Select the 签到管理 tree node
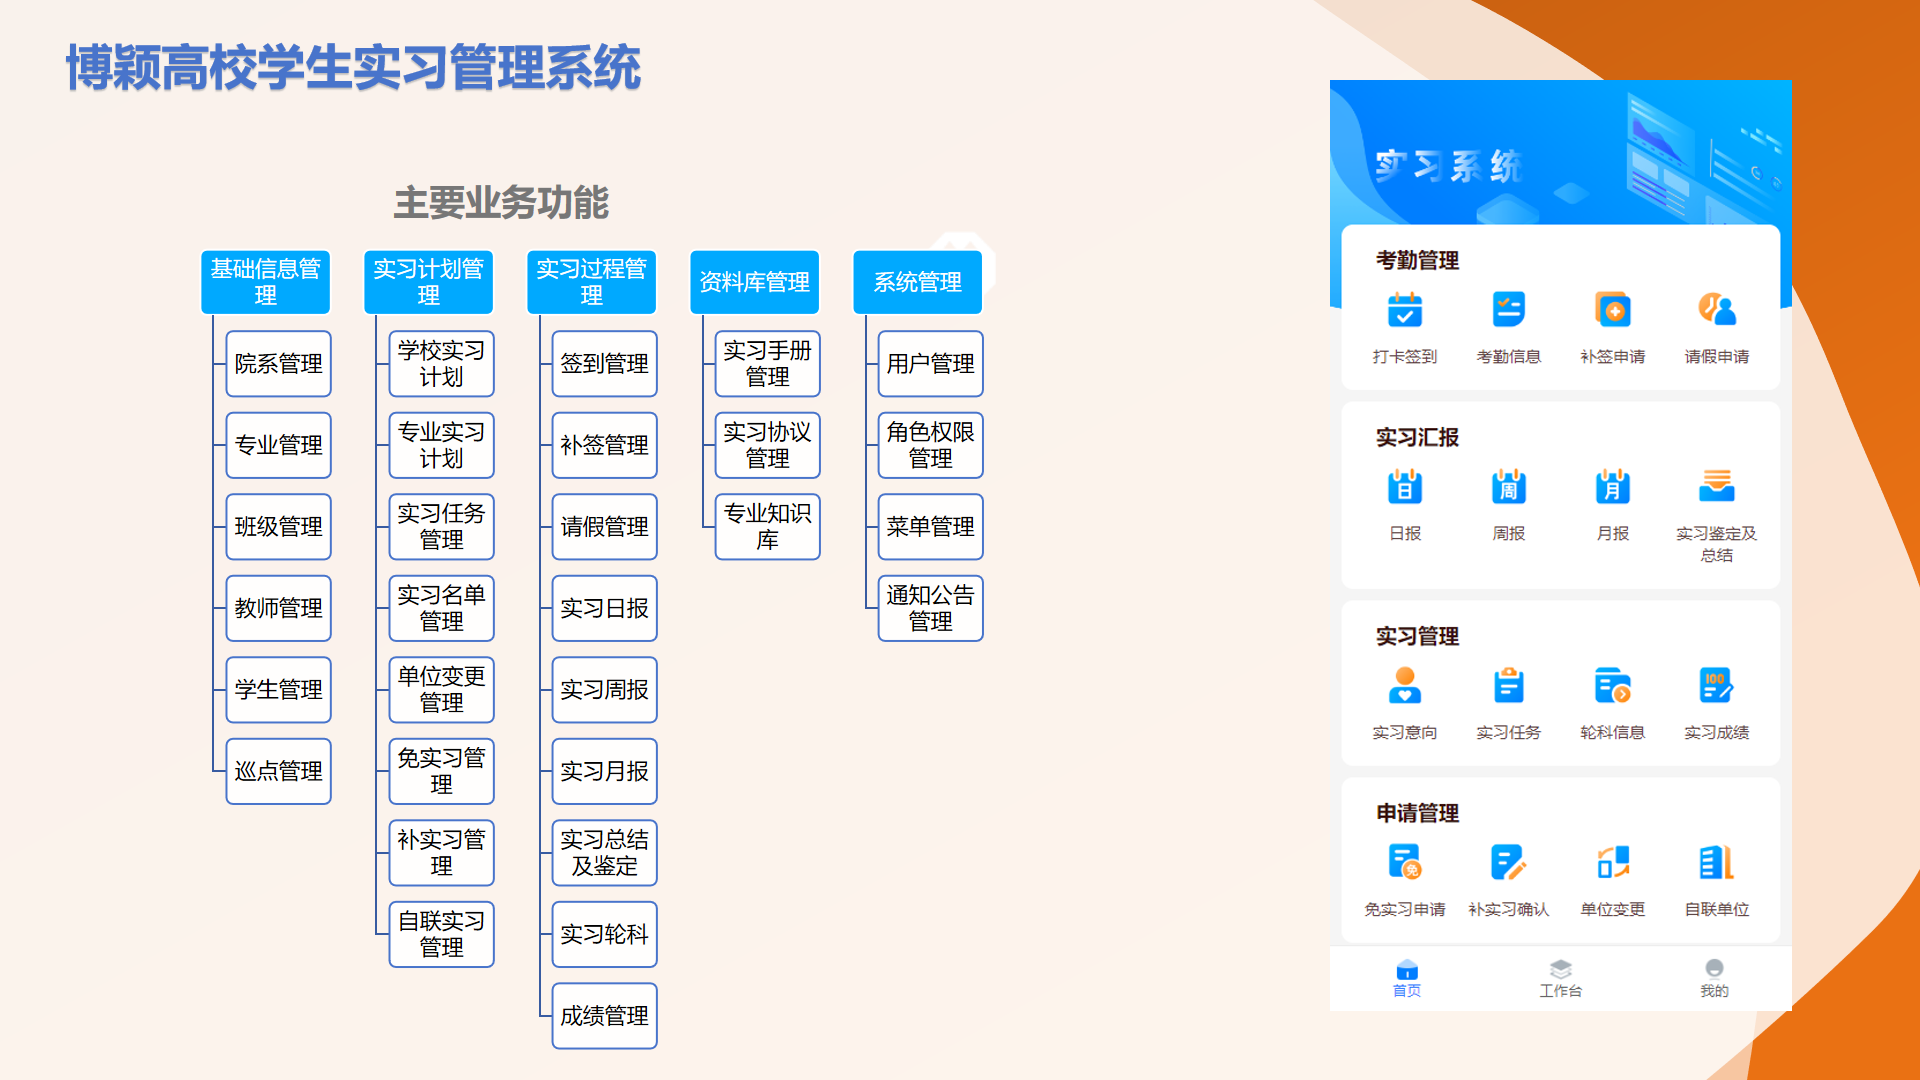 coord(604,364)
